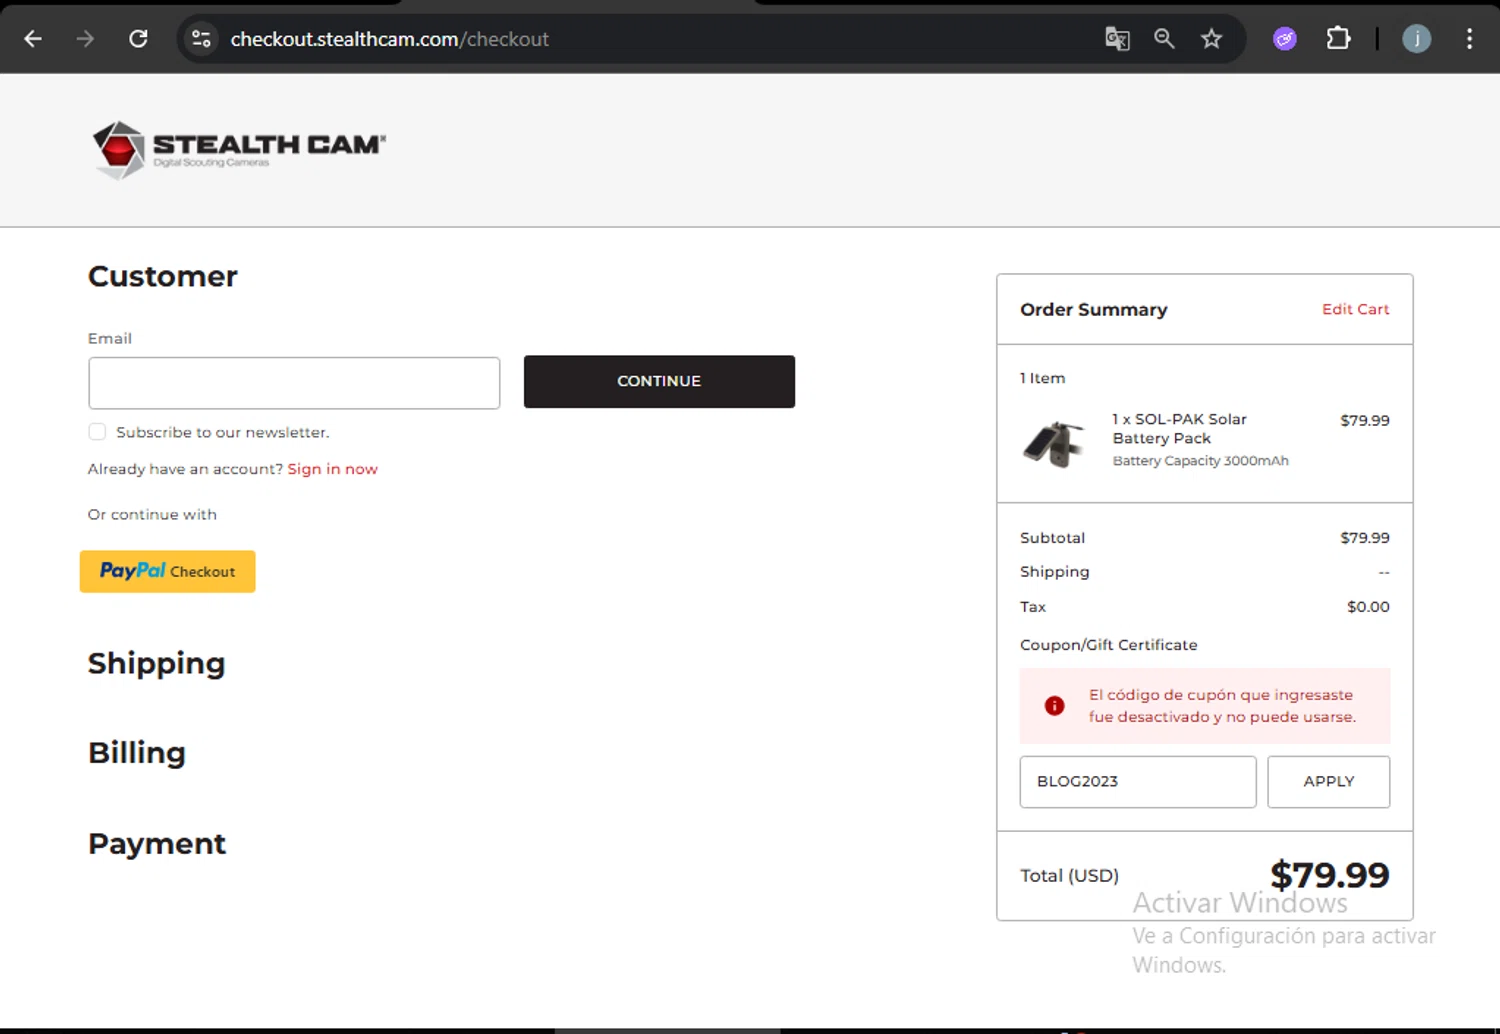The image size is (1500, 1034).
Task: Click the SOL-PAK battery pack thumbnail
Action: (x=1054, y=444)
